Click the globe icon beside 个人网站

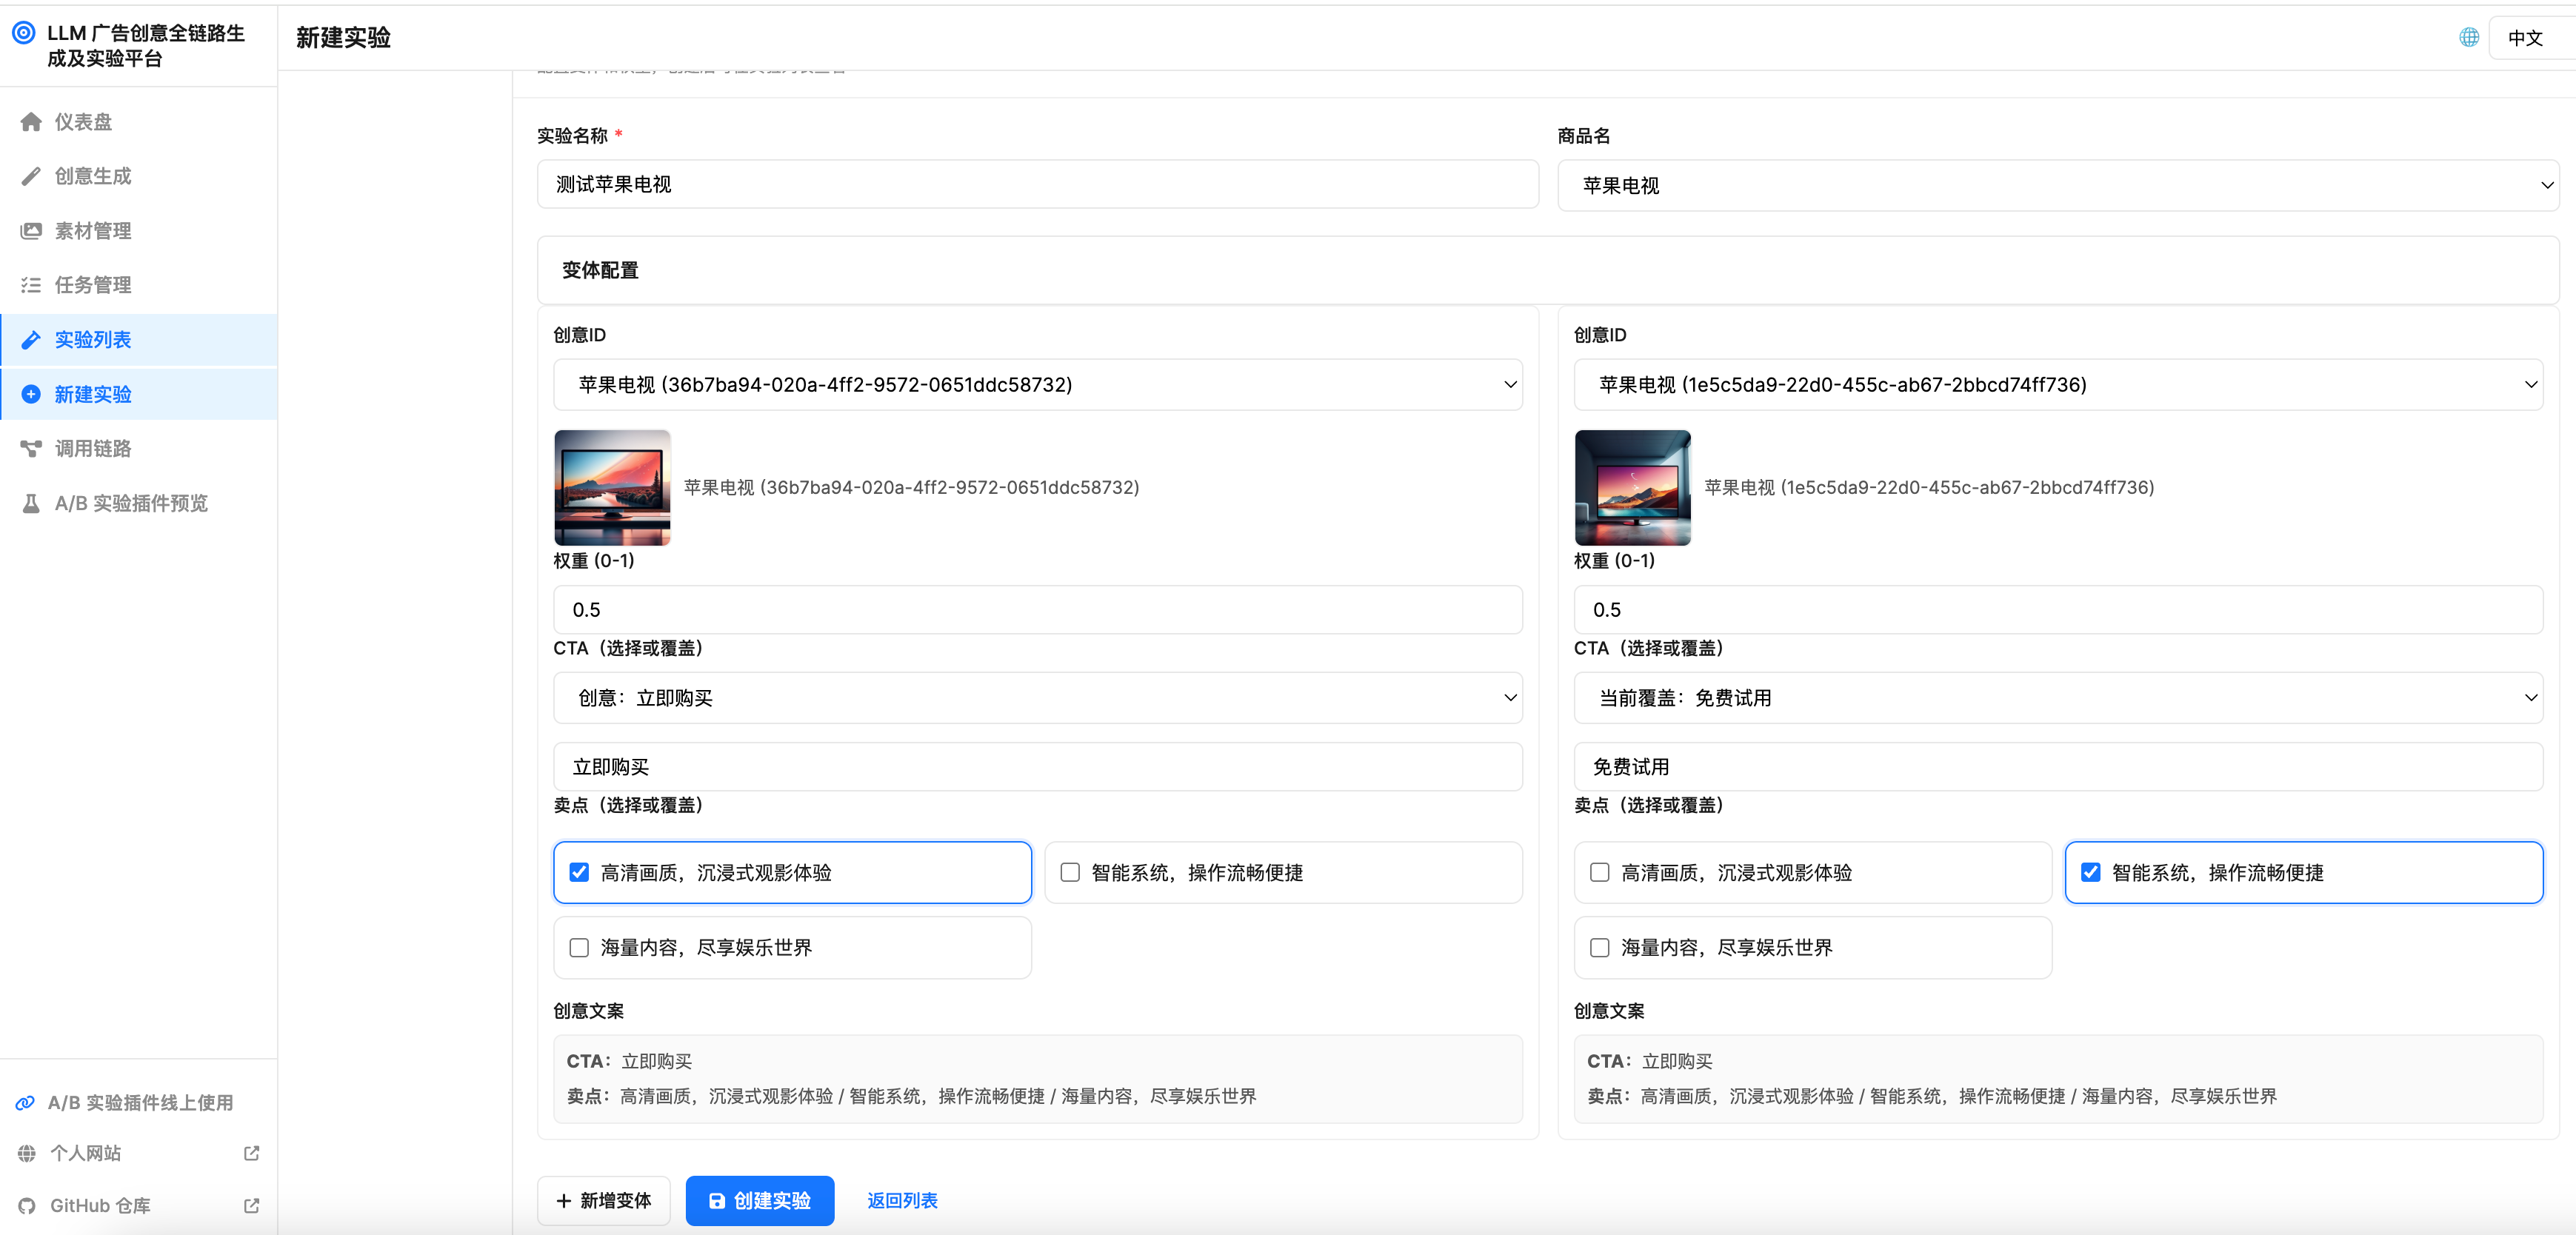pos(27,1154)
